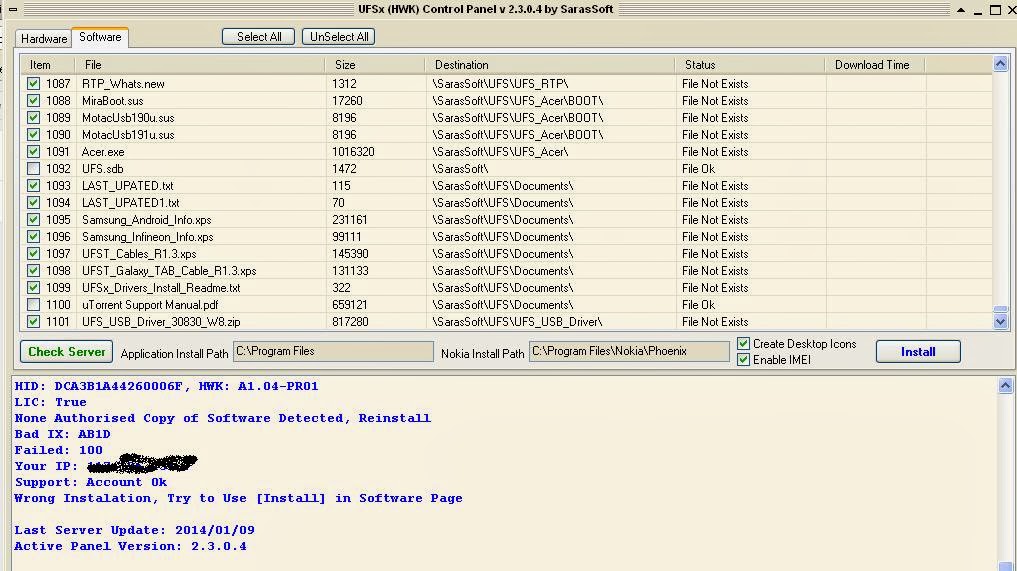Toggle checkbox for 1096 Samsung_Infineon_Info.xps

pyautogui.click(x=33, y=237)
